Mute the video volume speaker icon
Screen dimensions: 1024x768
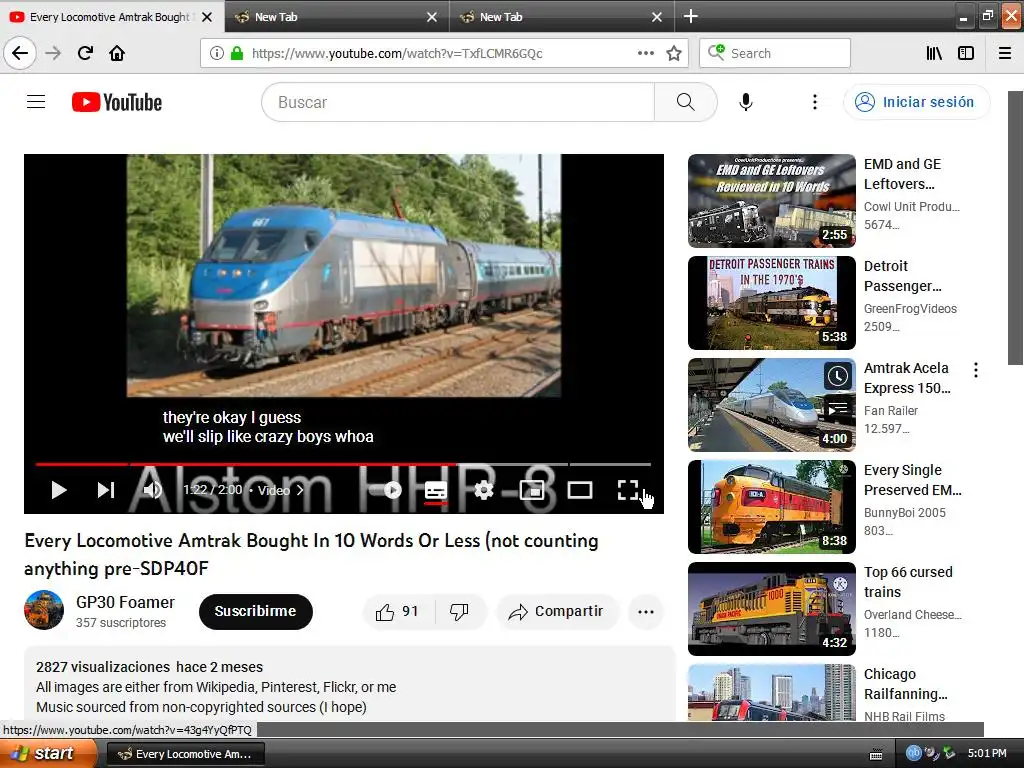[x=152, y=490]
